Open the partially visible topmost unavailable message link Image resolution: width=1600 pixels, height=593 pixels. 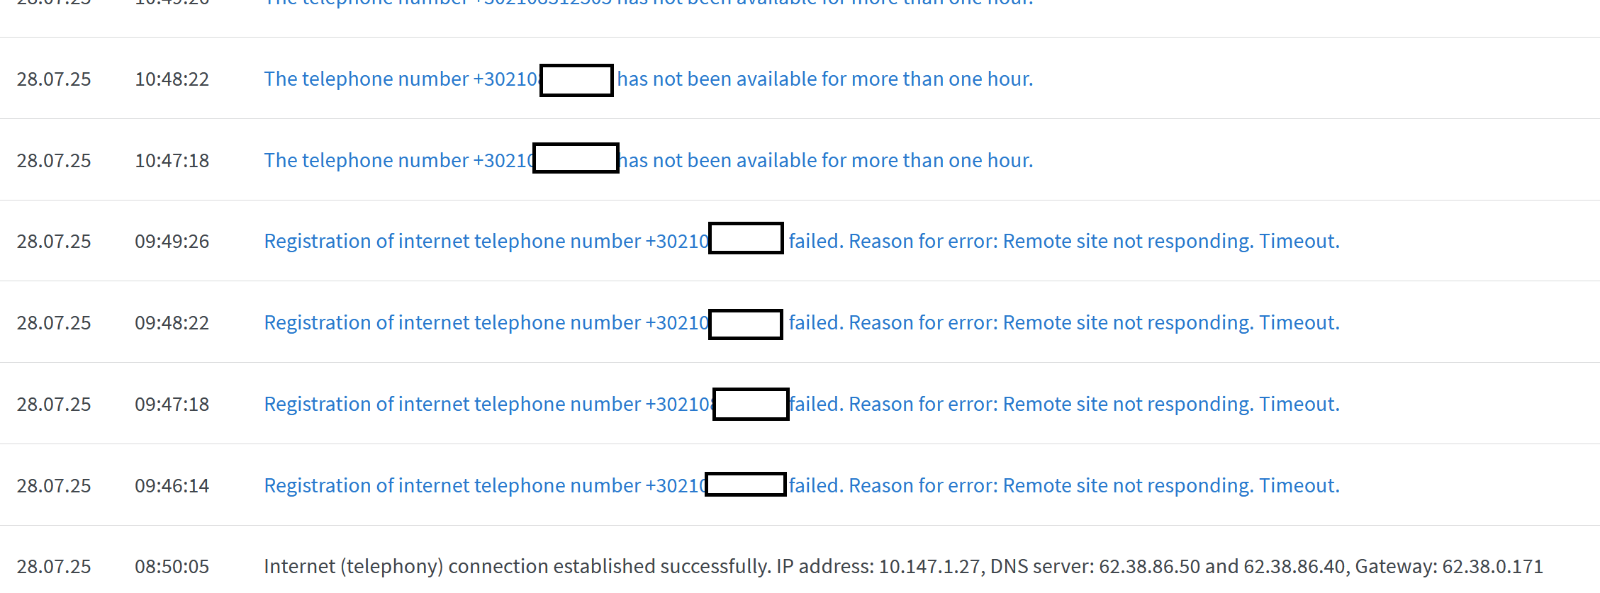(x=648, y=3)
